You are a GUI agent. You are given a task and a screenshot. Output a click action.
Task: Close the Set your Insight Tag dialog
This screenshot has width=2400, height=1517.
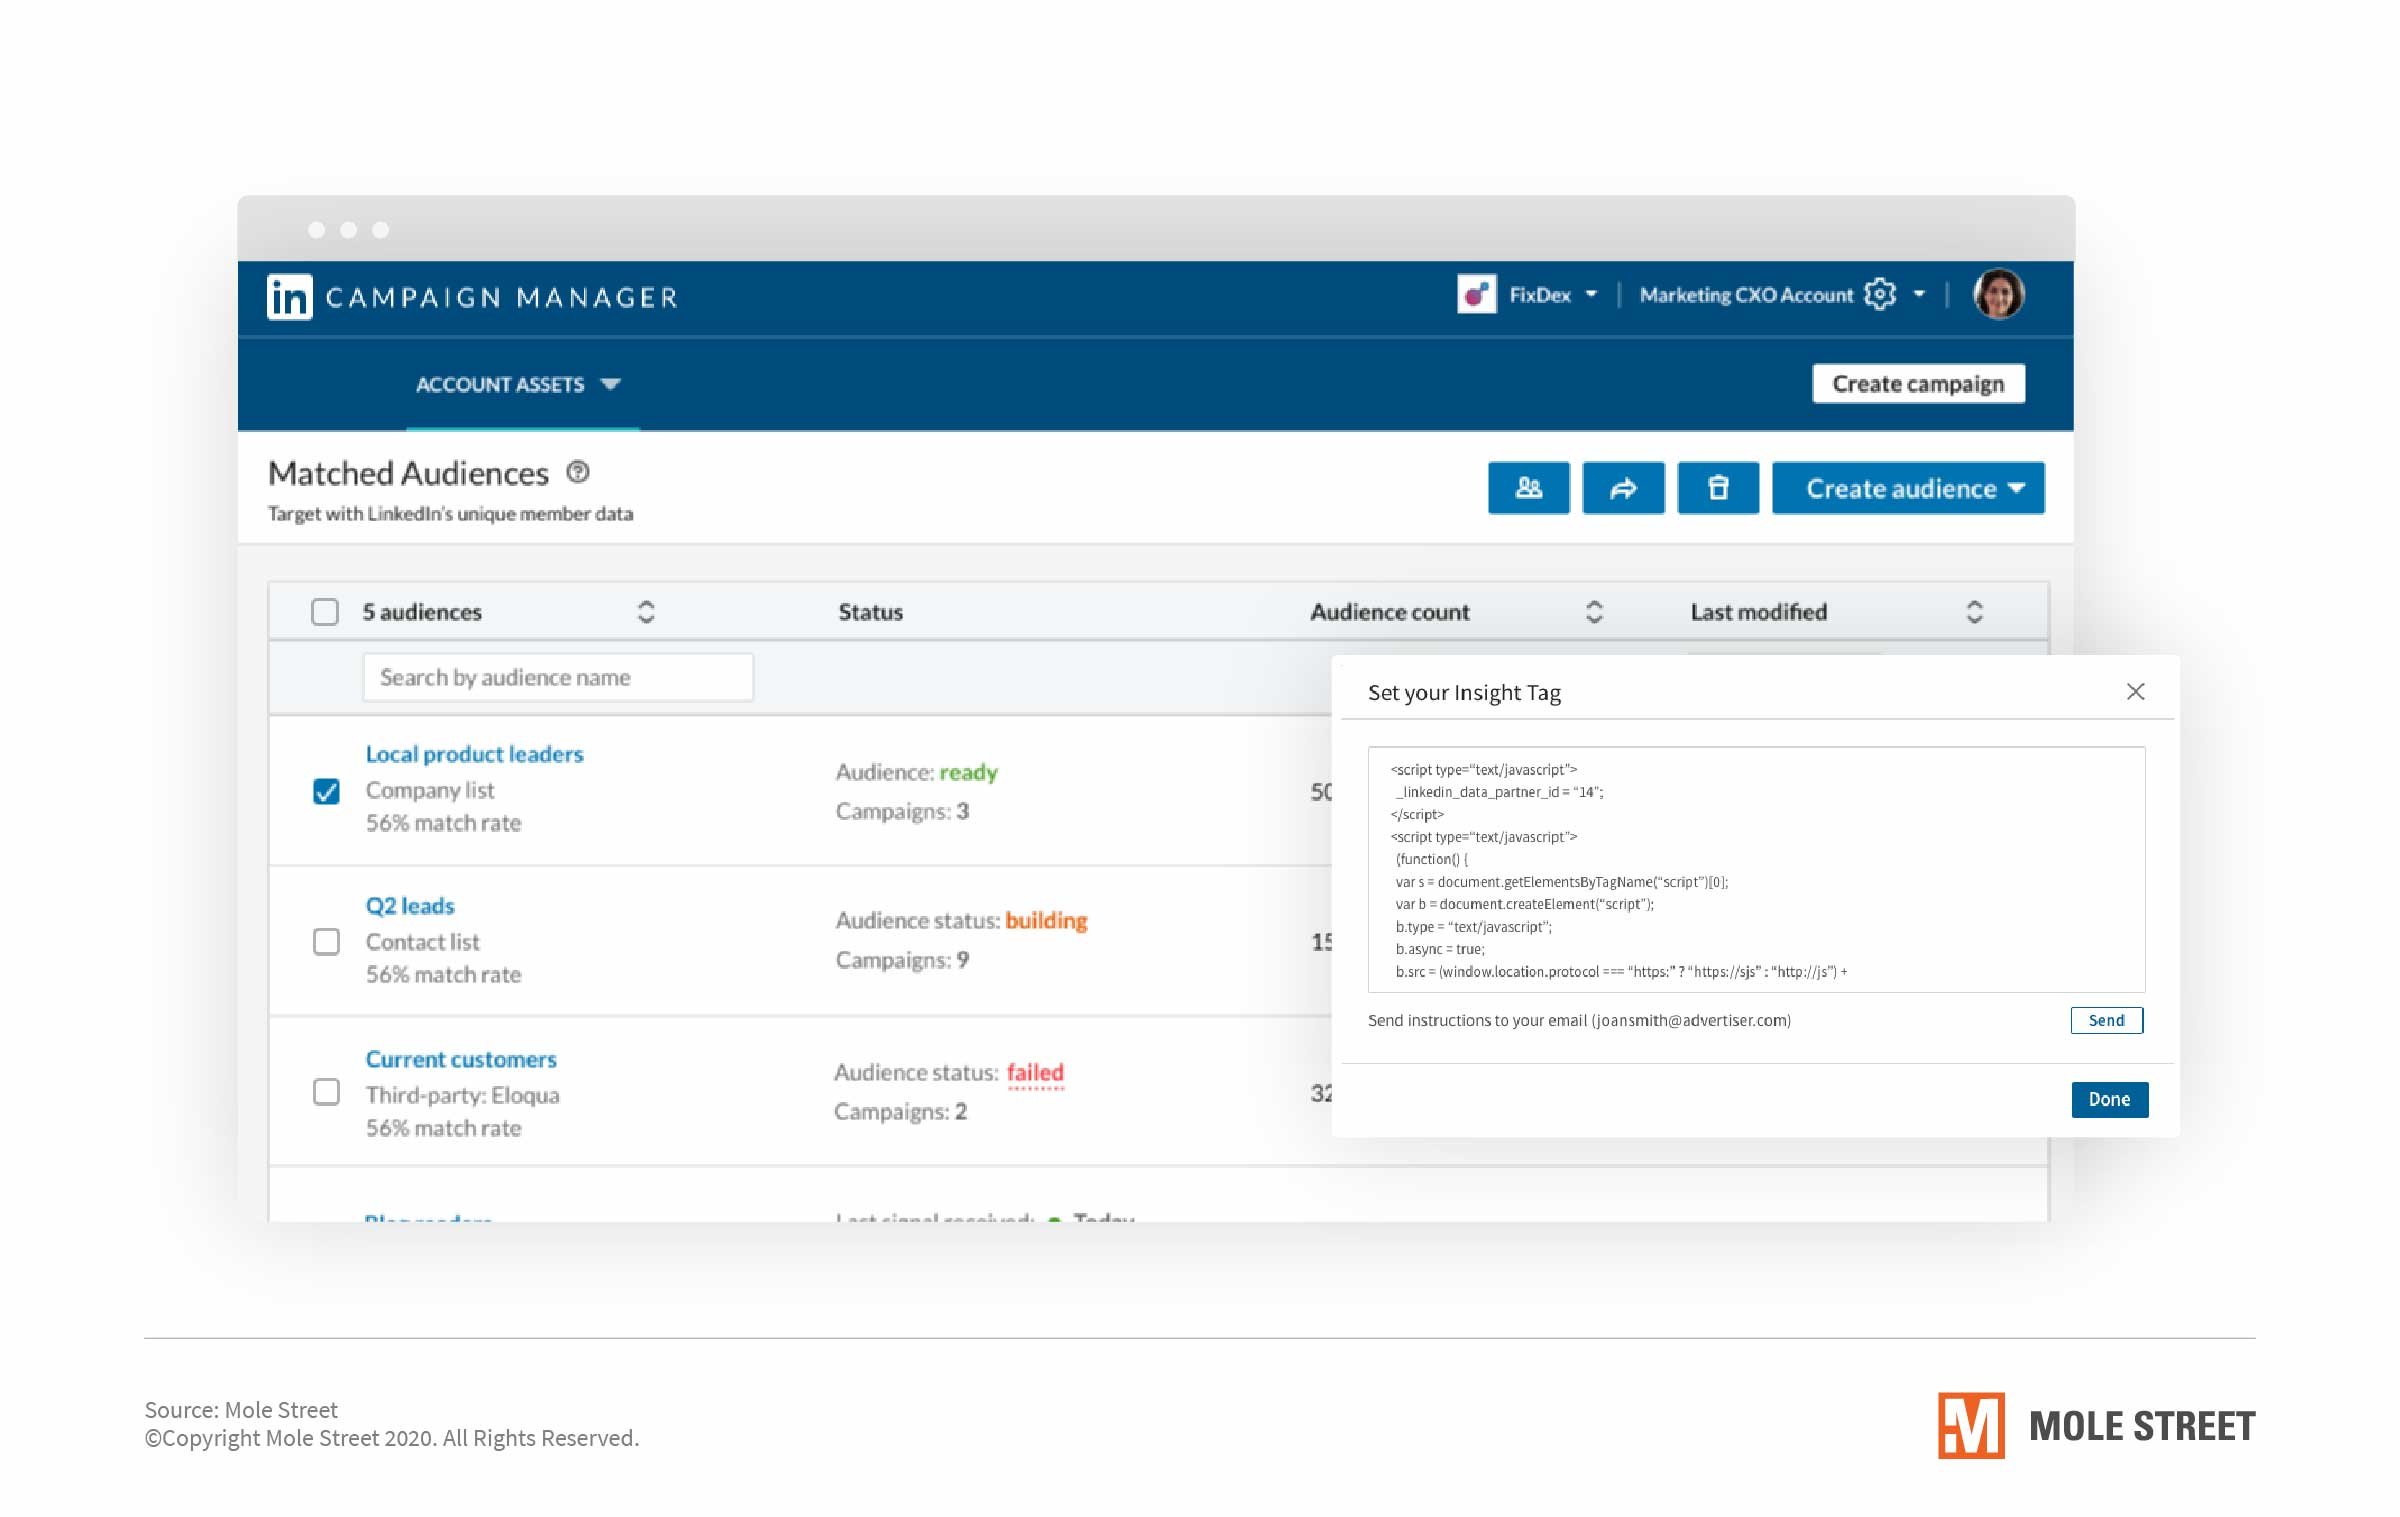pos(2136,692)
